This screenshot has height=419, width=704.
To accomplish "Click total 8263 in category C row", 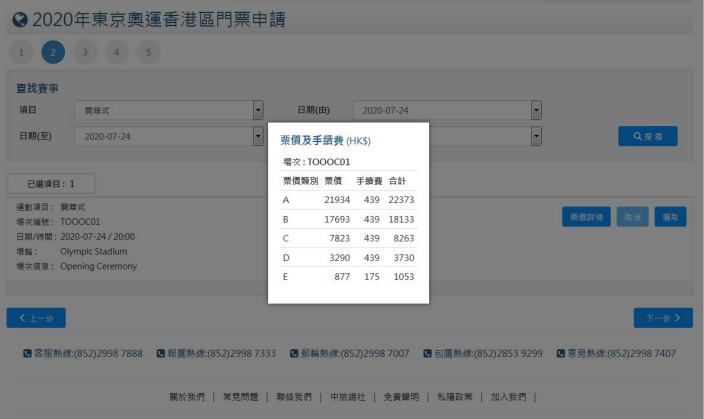I will 404,238.
